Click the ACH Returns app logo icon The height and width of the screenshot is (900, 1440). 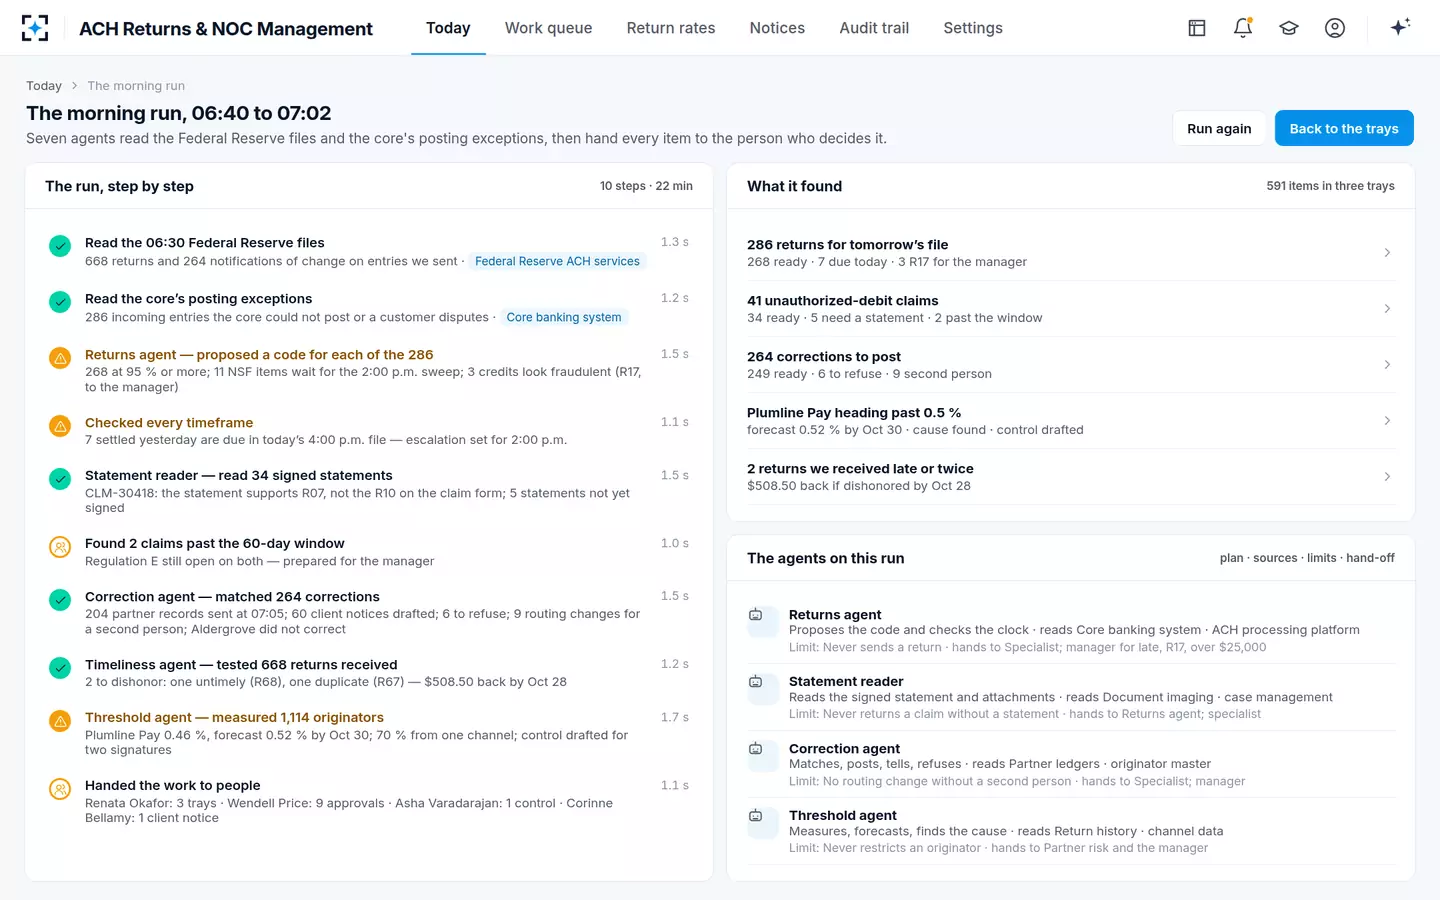click(x=35, y=28)
